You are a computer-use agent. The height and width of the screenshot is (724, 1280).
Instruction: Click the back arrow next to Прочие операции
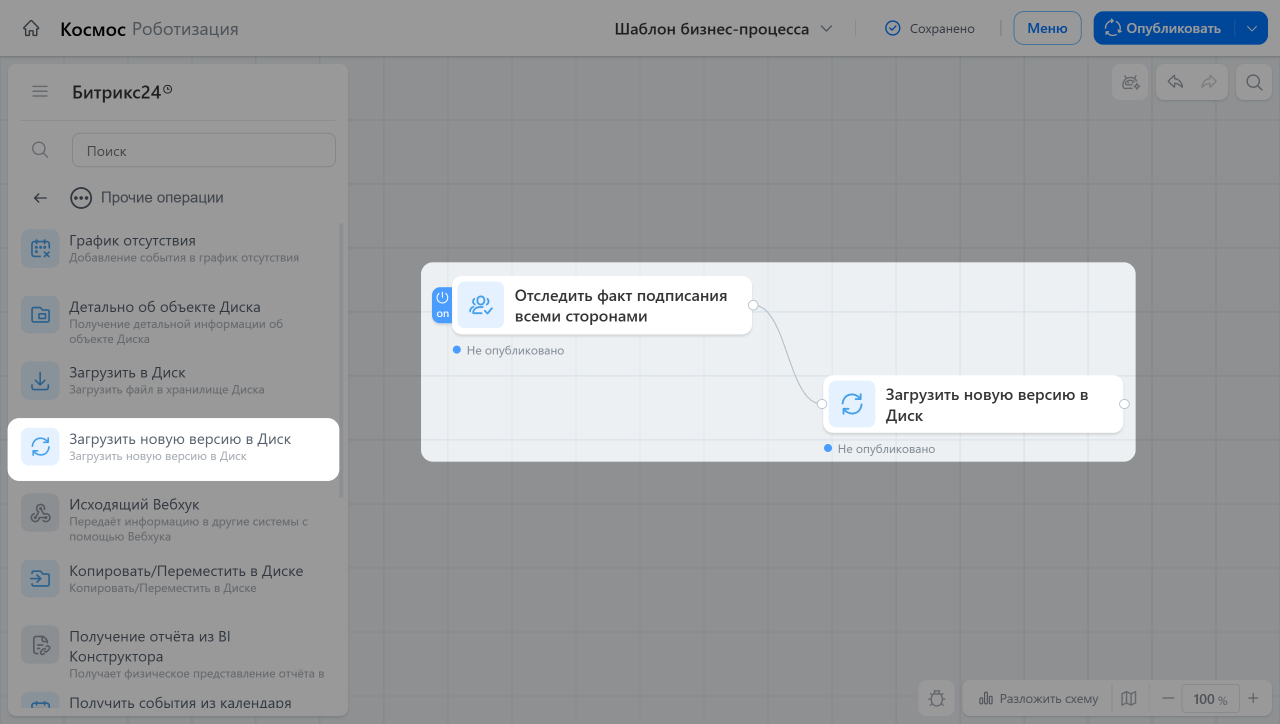click(40, 198)
